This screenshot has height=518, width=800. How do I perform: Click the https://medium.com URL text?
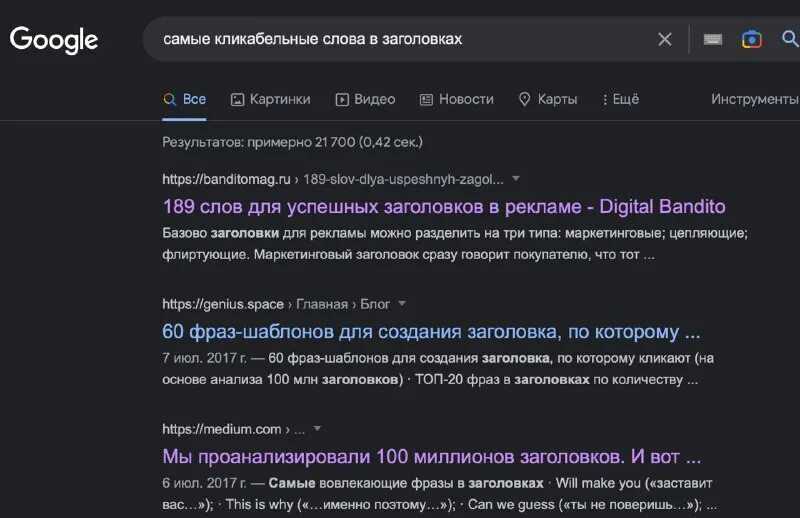click(221, 429)
